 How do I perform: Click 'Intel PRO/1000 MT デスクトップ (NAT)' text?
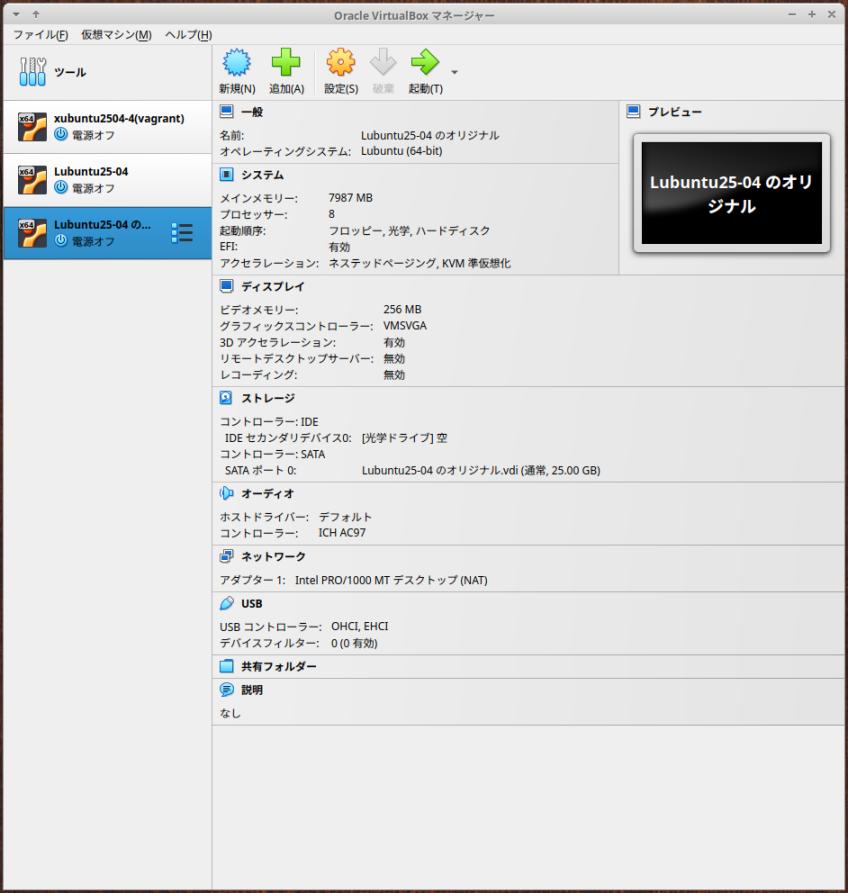[x=391, y=580]
